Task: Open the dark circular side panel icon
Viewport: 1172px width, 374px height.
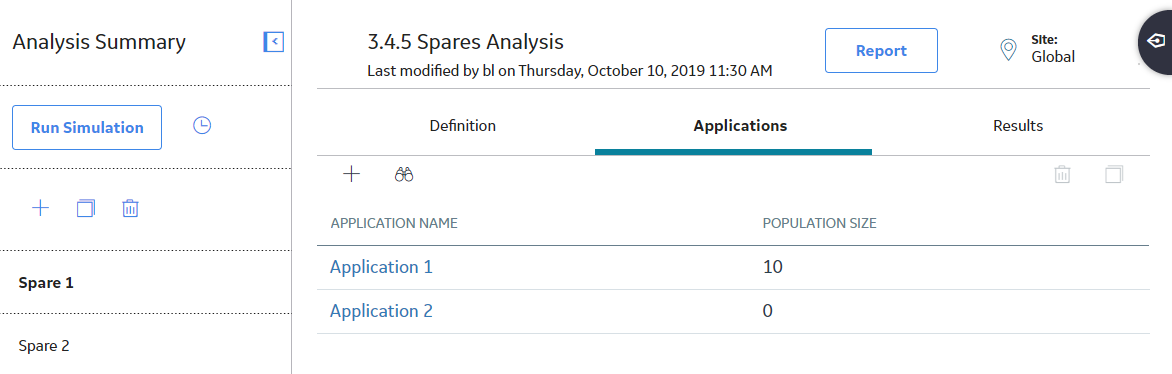Action: [1154, 41]
